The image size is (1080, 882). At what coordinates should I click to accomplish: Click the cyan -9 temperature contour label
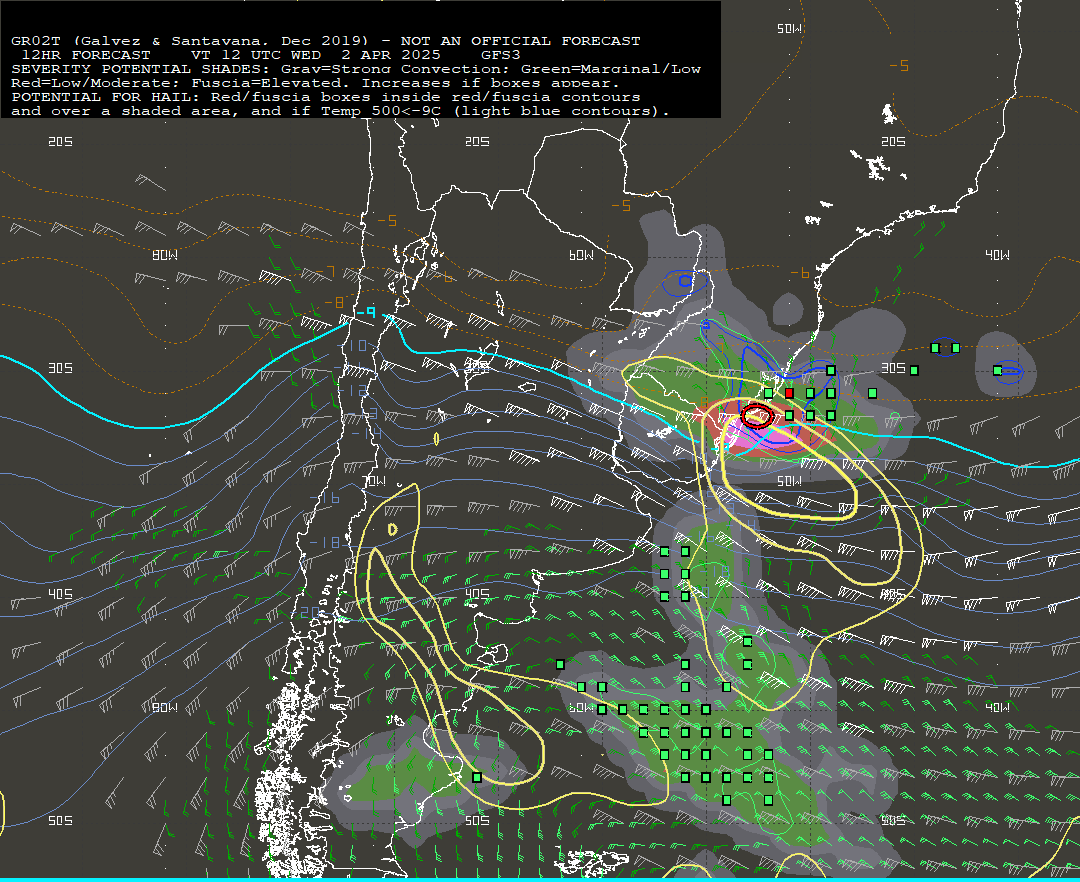[x=366, y=313]
